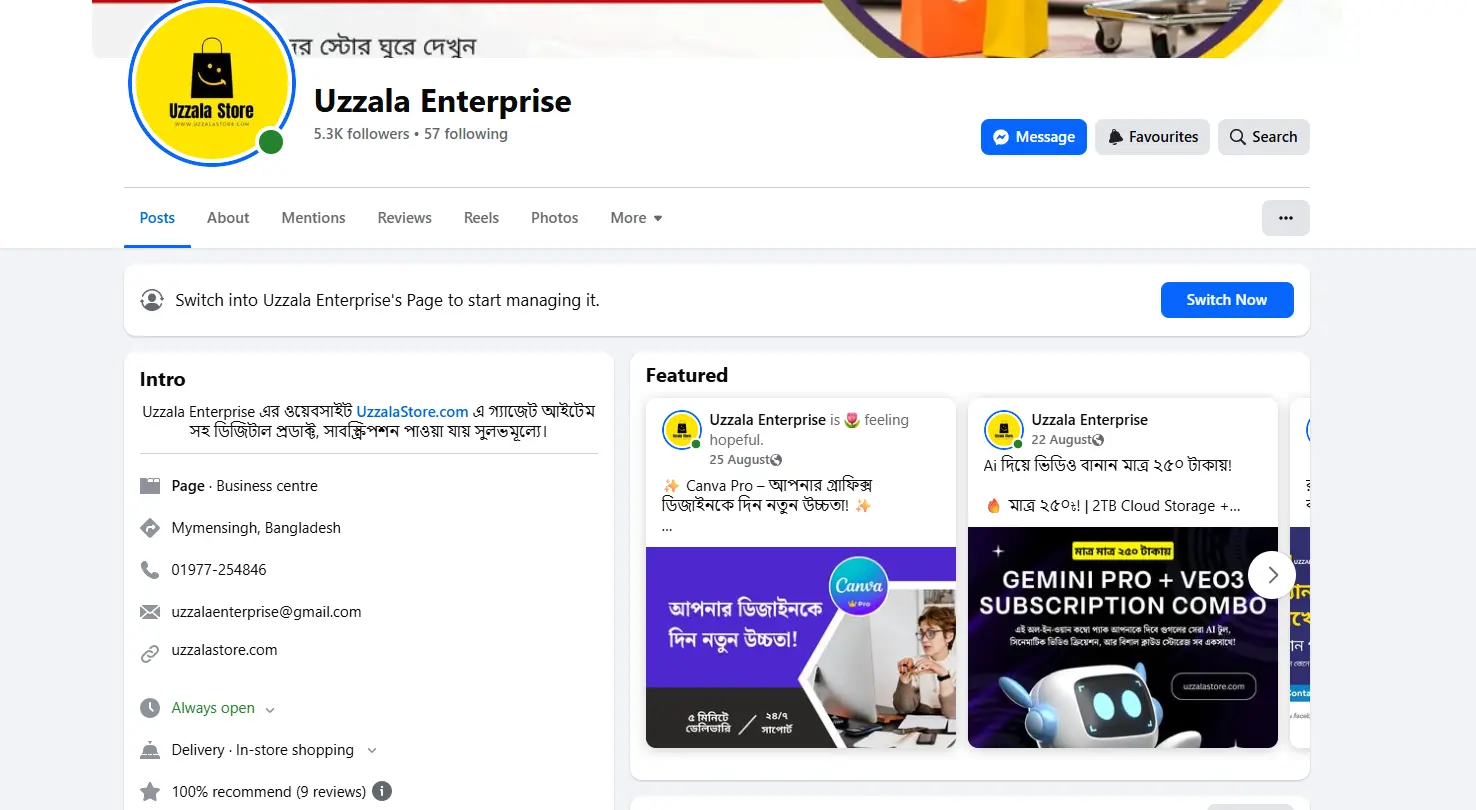Screen dimensions: 1476x810
Task: Click the blue Message button
Action: (x=1034, y=137)
